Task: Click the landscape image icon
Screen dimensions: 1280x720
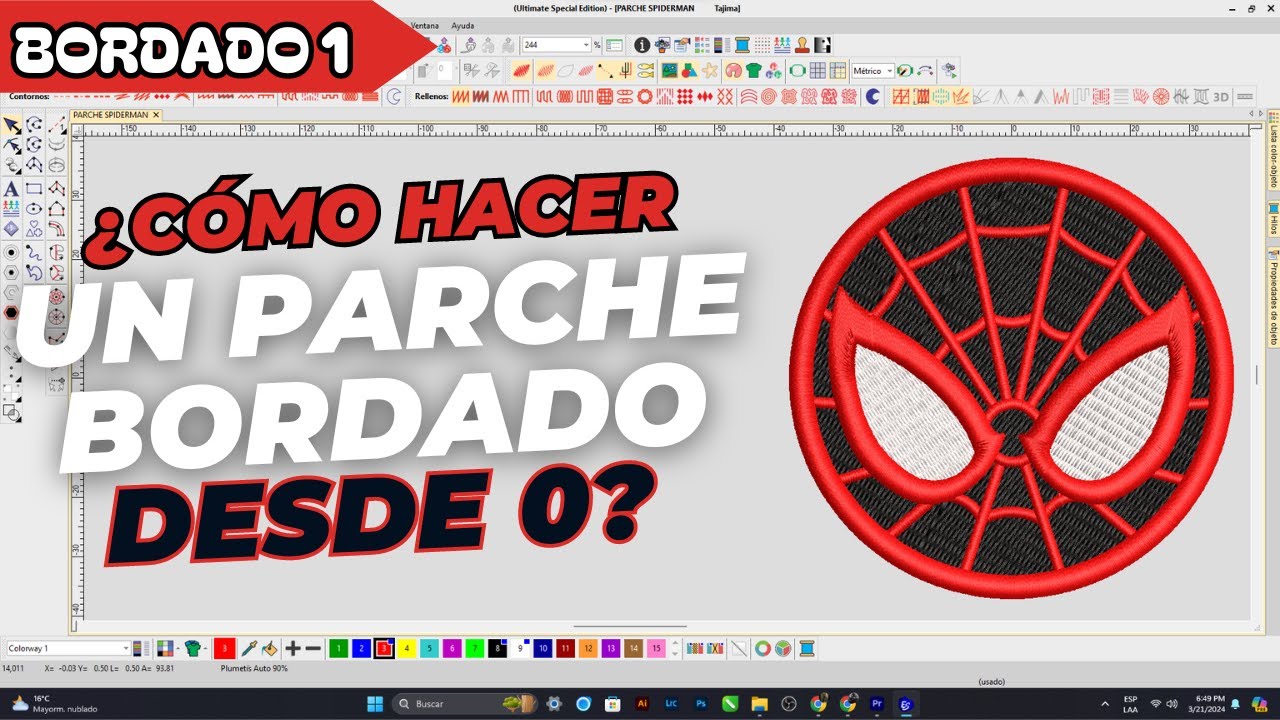Action: click(670, 71)
